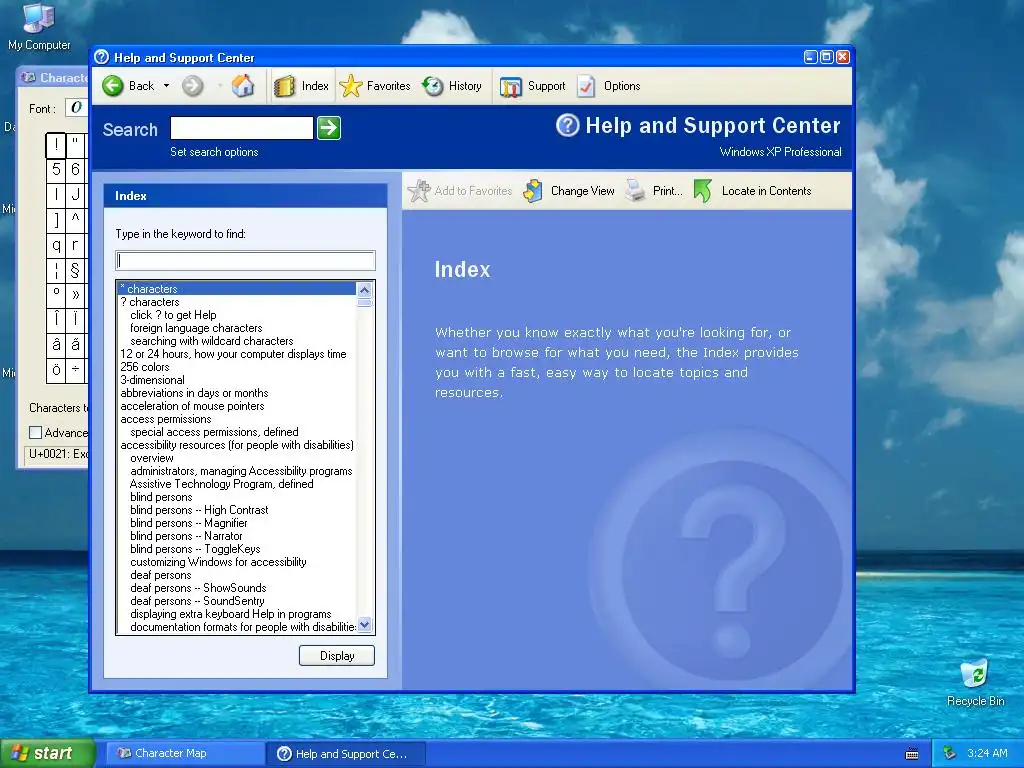Click the on-screen keyboard tray icon

point(912,754)
